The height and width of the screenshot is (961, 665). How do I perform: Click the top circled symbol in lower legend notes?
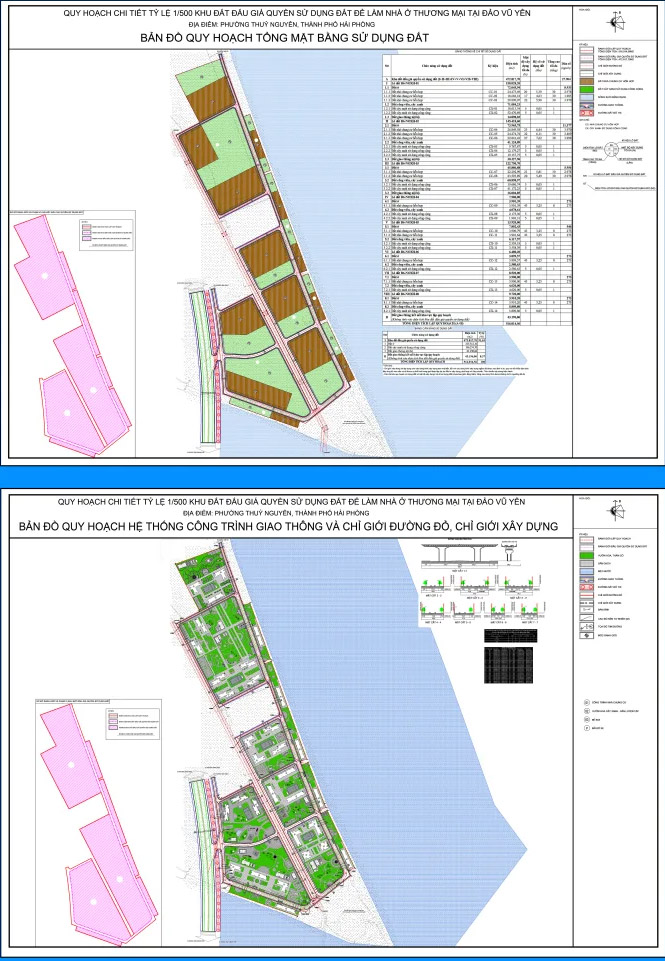[587, 702]
